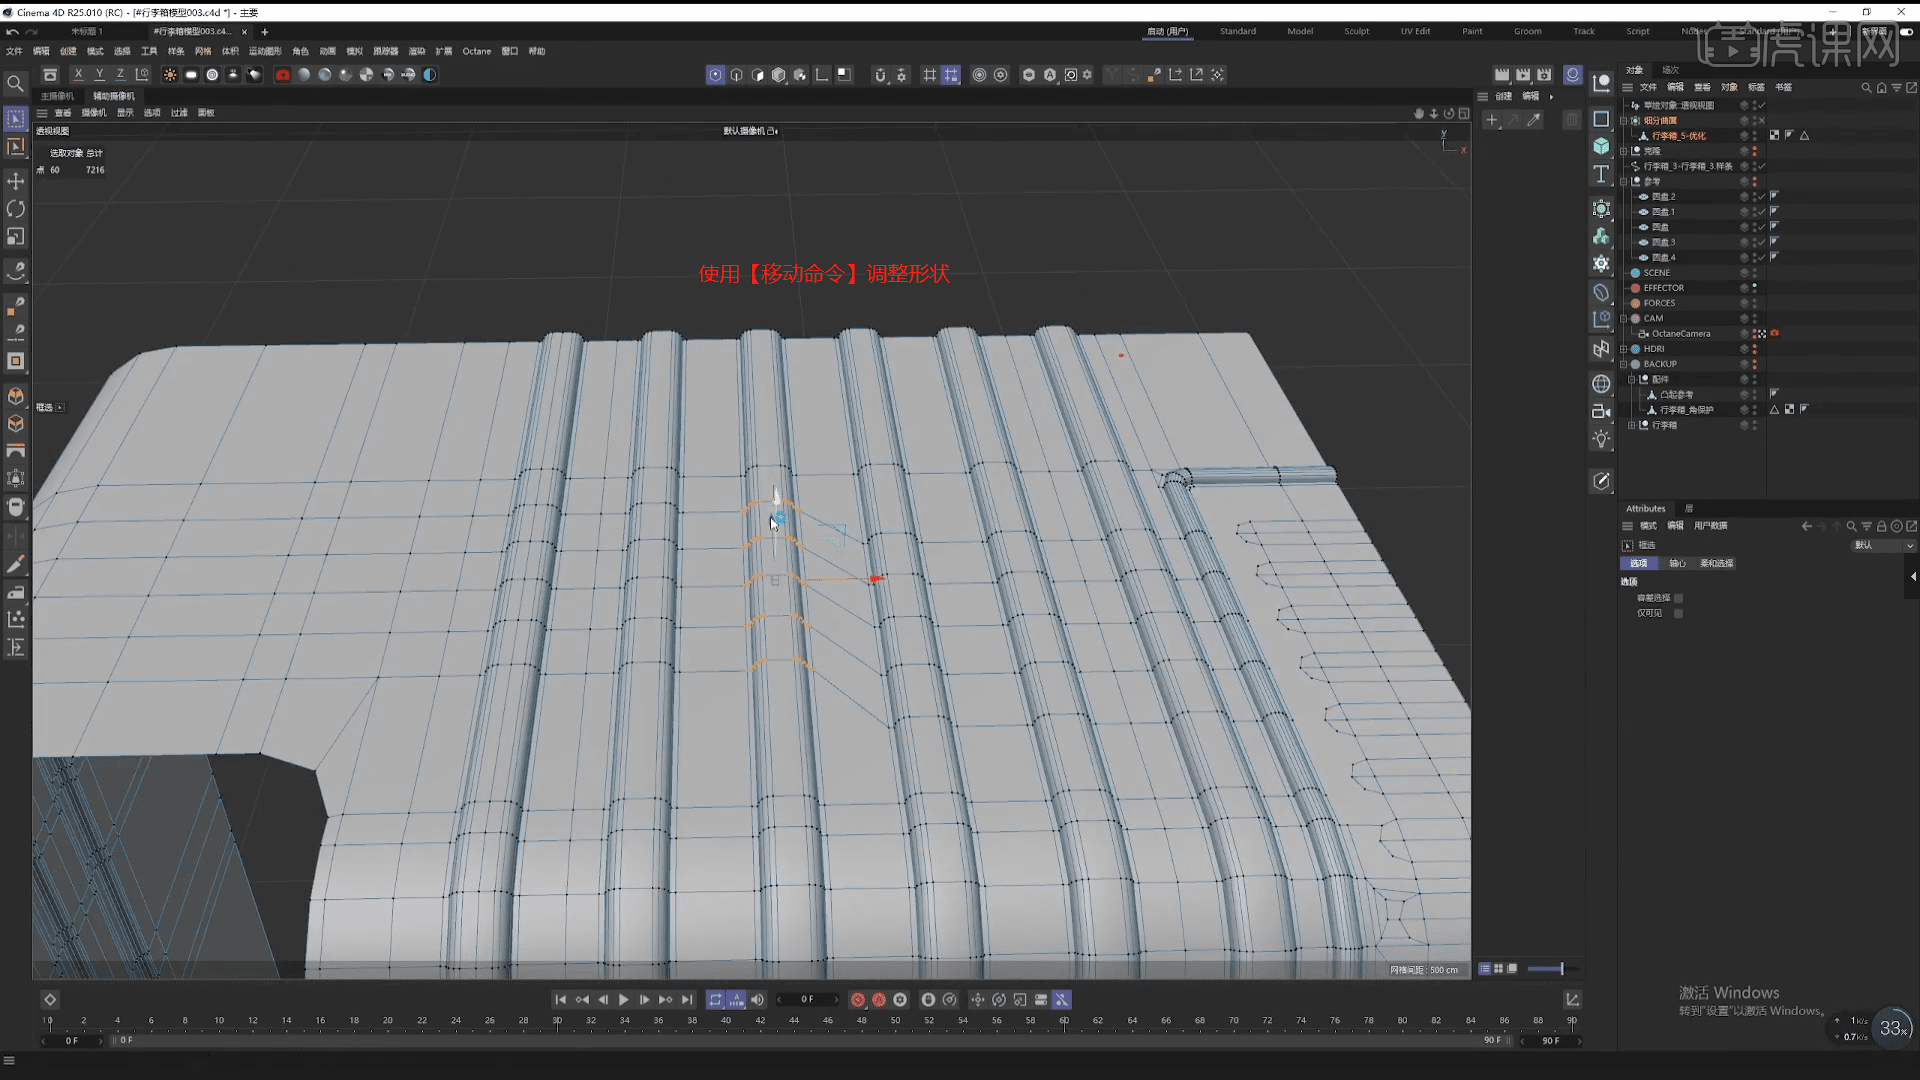The image size is (1920, 1080).
Task: Select the 轴心 tab in Attributes
Action: 1677,564
